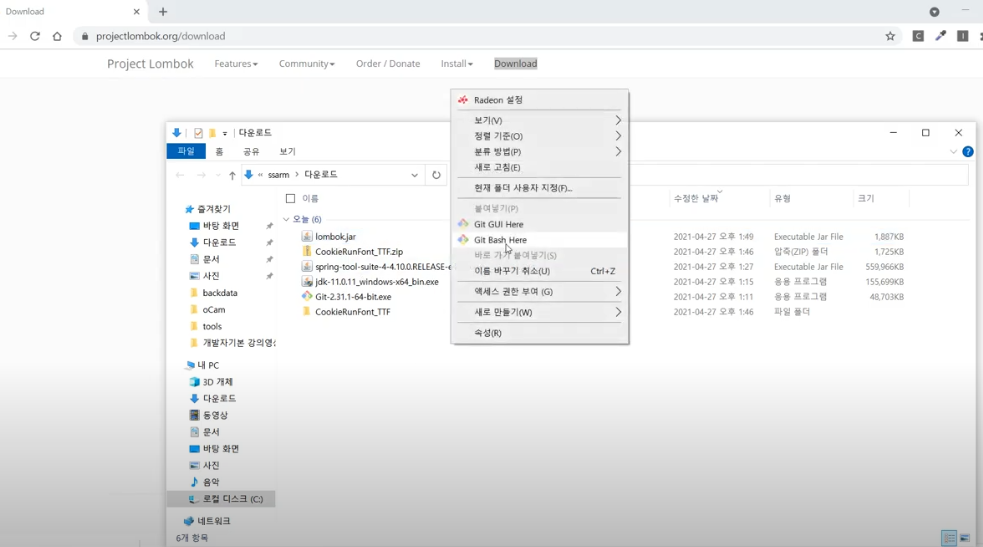Viewport: 983px width, 547px height.
Task: Open the Community dropdown menu
Action: [307, 64]
